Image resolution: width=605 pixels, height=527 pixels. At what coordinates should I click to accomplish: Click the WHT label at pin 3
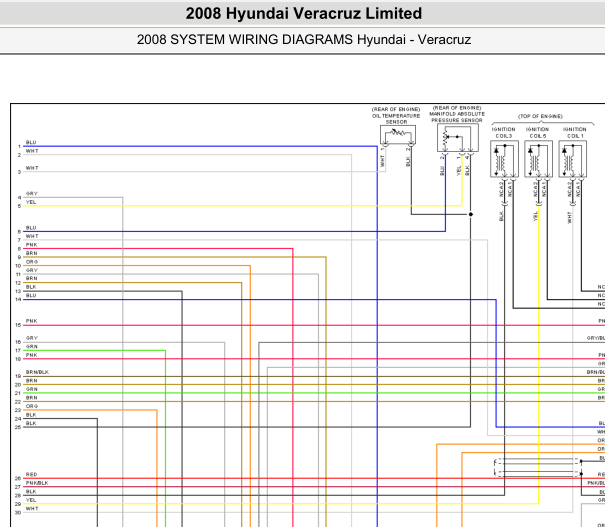click(32, 168)
